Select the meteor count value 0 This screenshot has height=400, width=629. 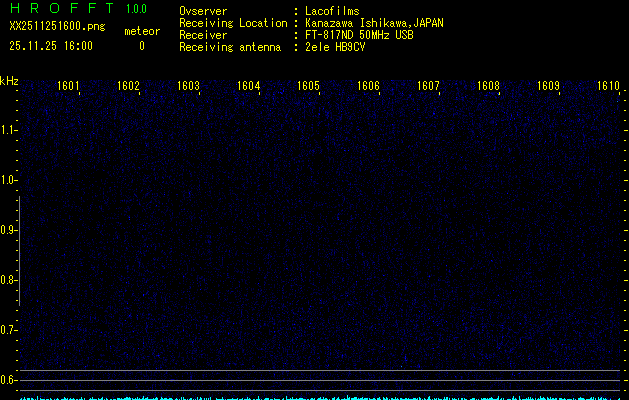[x=141, y=46]
